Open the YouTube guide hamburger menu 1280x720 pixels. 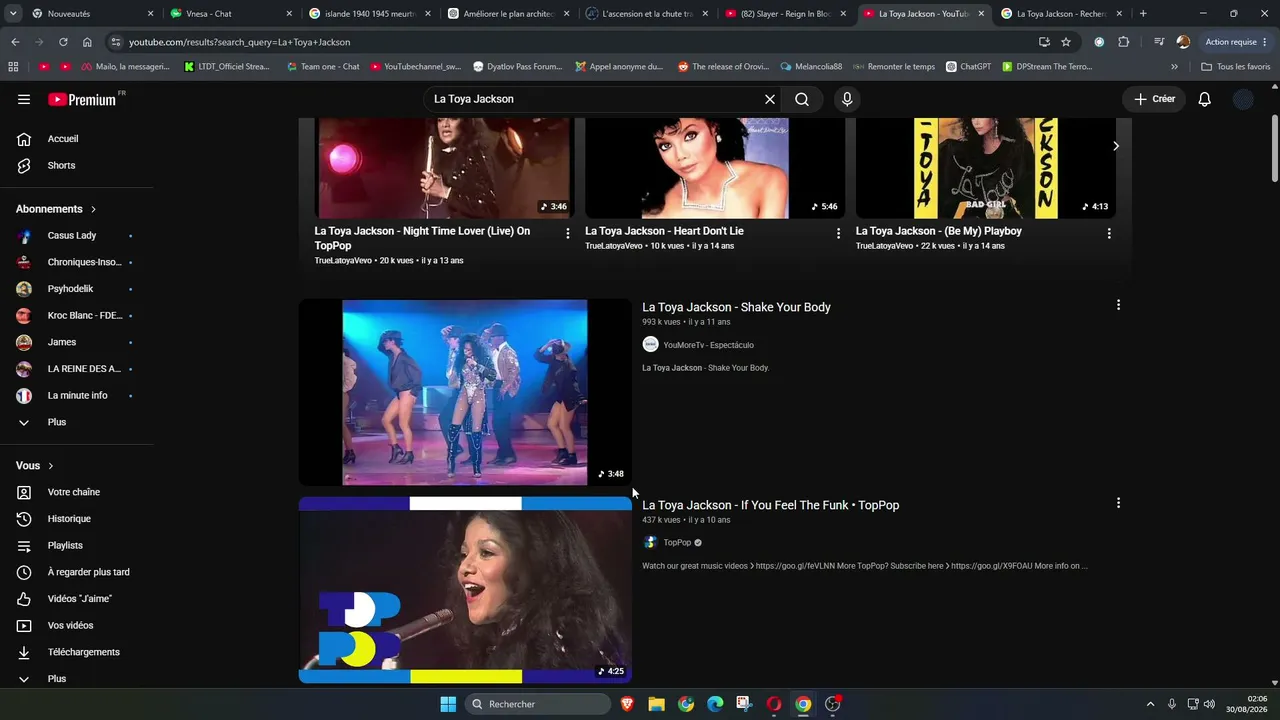(x=24, y=99)
